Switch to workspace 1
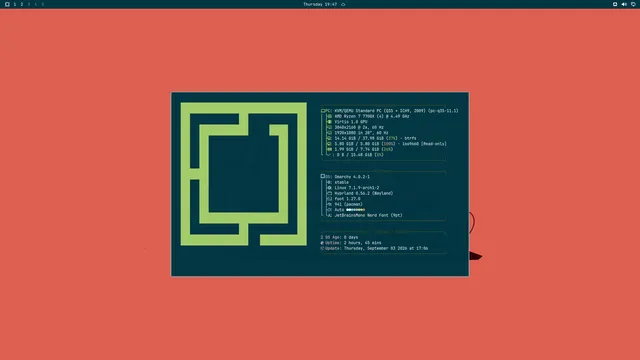 pyautogui.click(x=15, y=4)
